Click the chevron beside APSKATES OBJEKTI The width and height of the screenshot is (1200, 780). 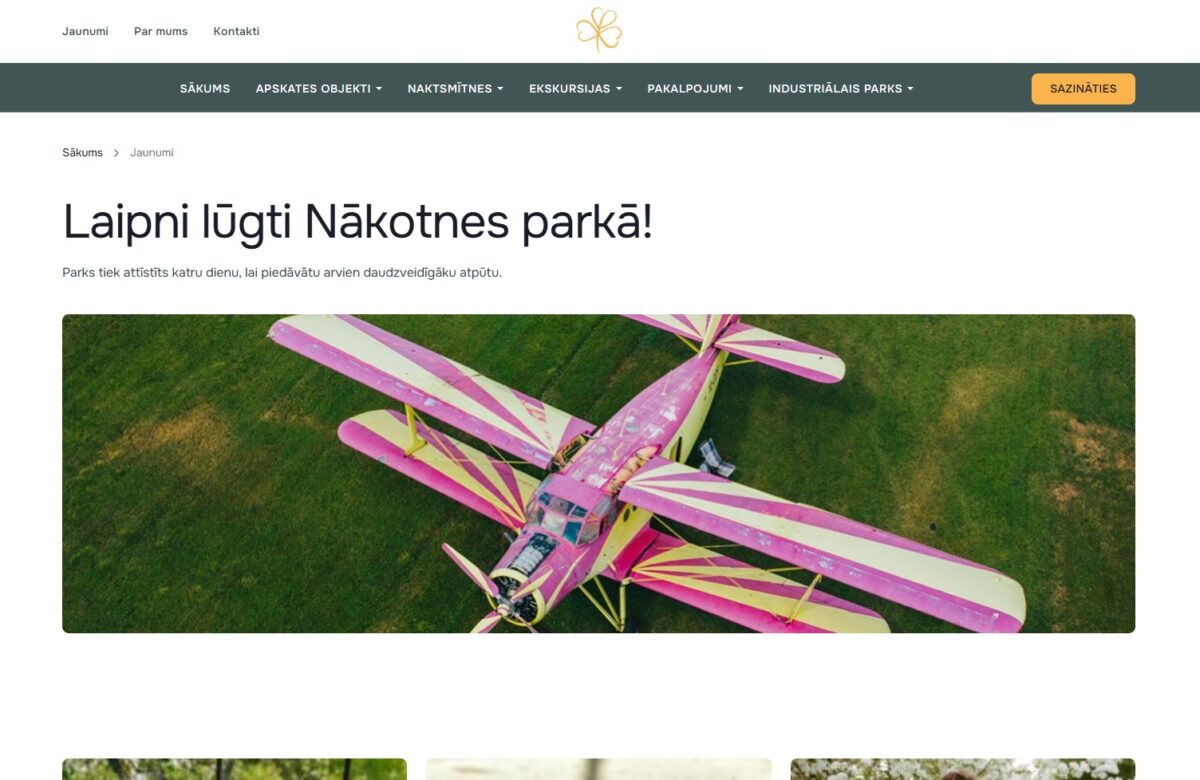coord(380,88)
